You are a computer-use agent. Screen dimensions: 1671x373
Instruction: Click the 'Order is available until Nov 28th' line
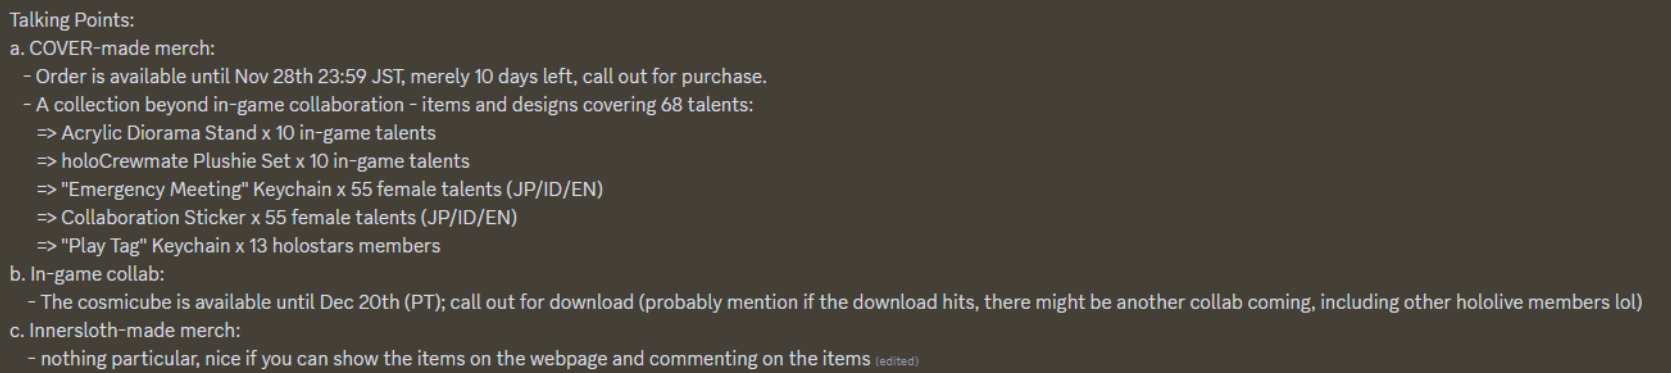(395, 76)
